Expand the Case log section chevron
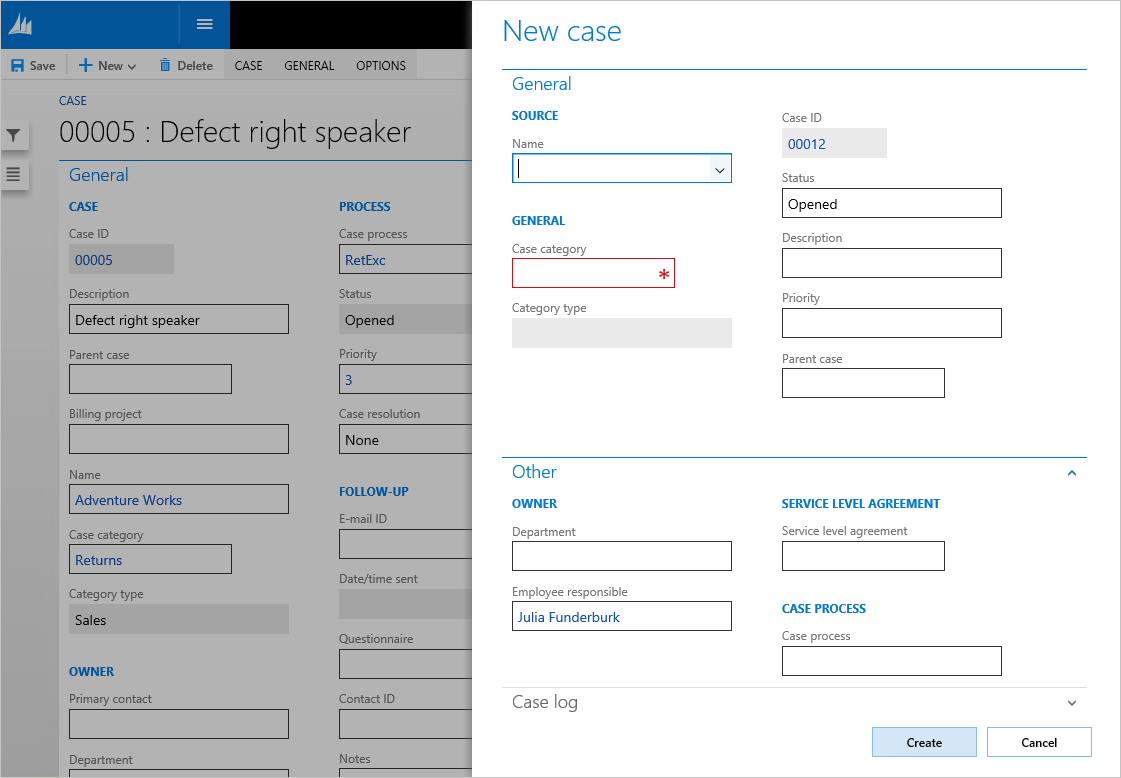This screenshot has width=1121, height=778. point(1072,703)
